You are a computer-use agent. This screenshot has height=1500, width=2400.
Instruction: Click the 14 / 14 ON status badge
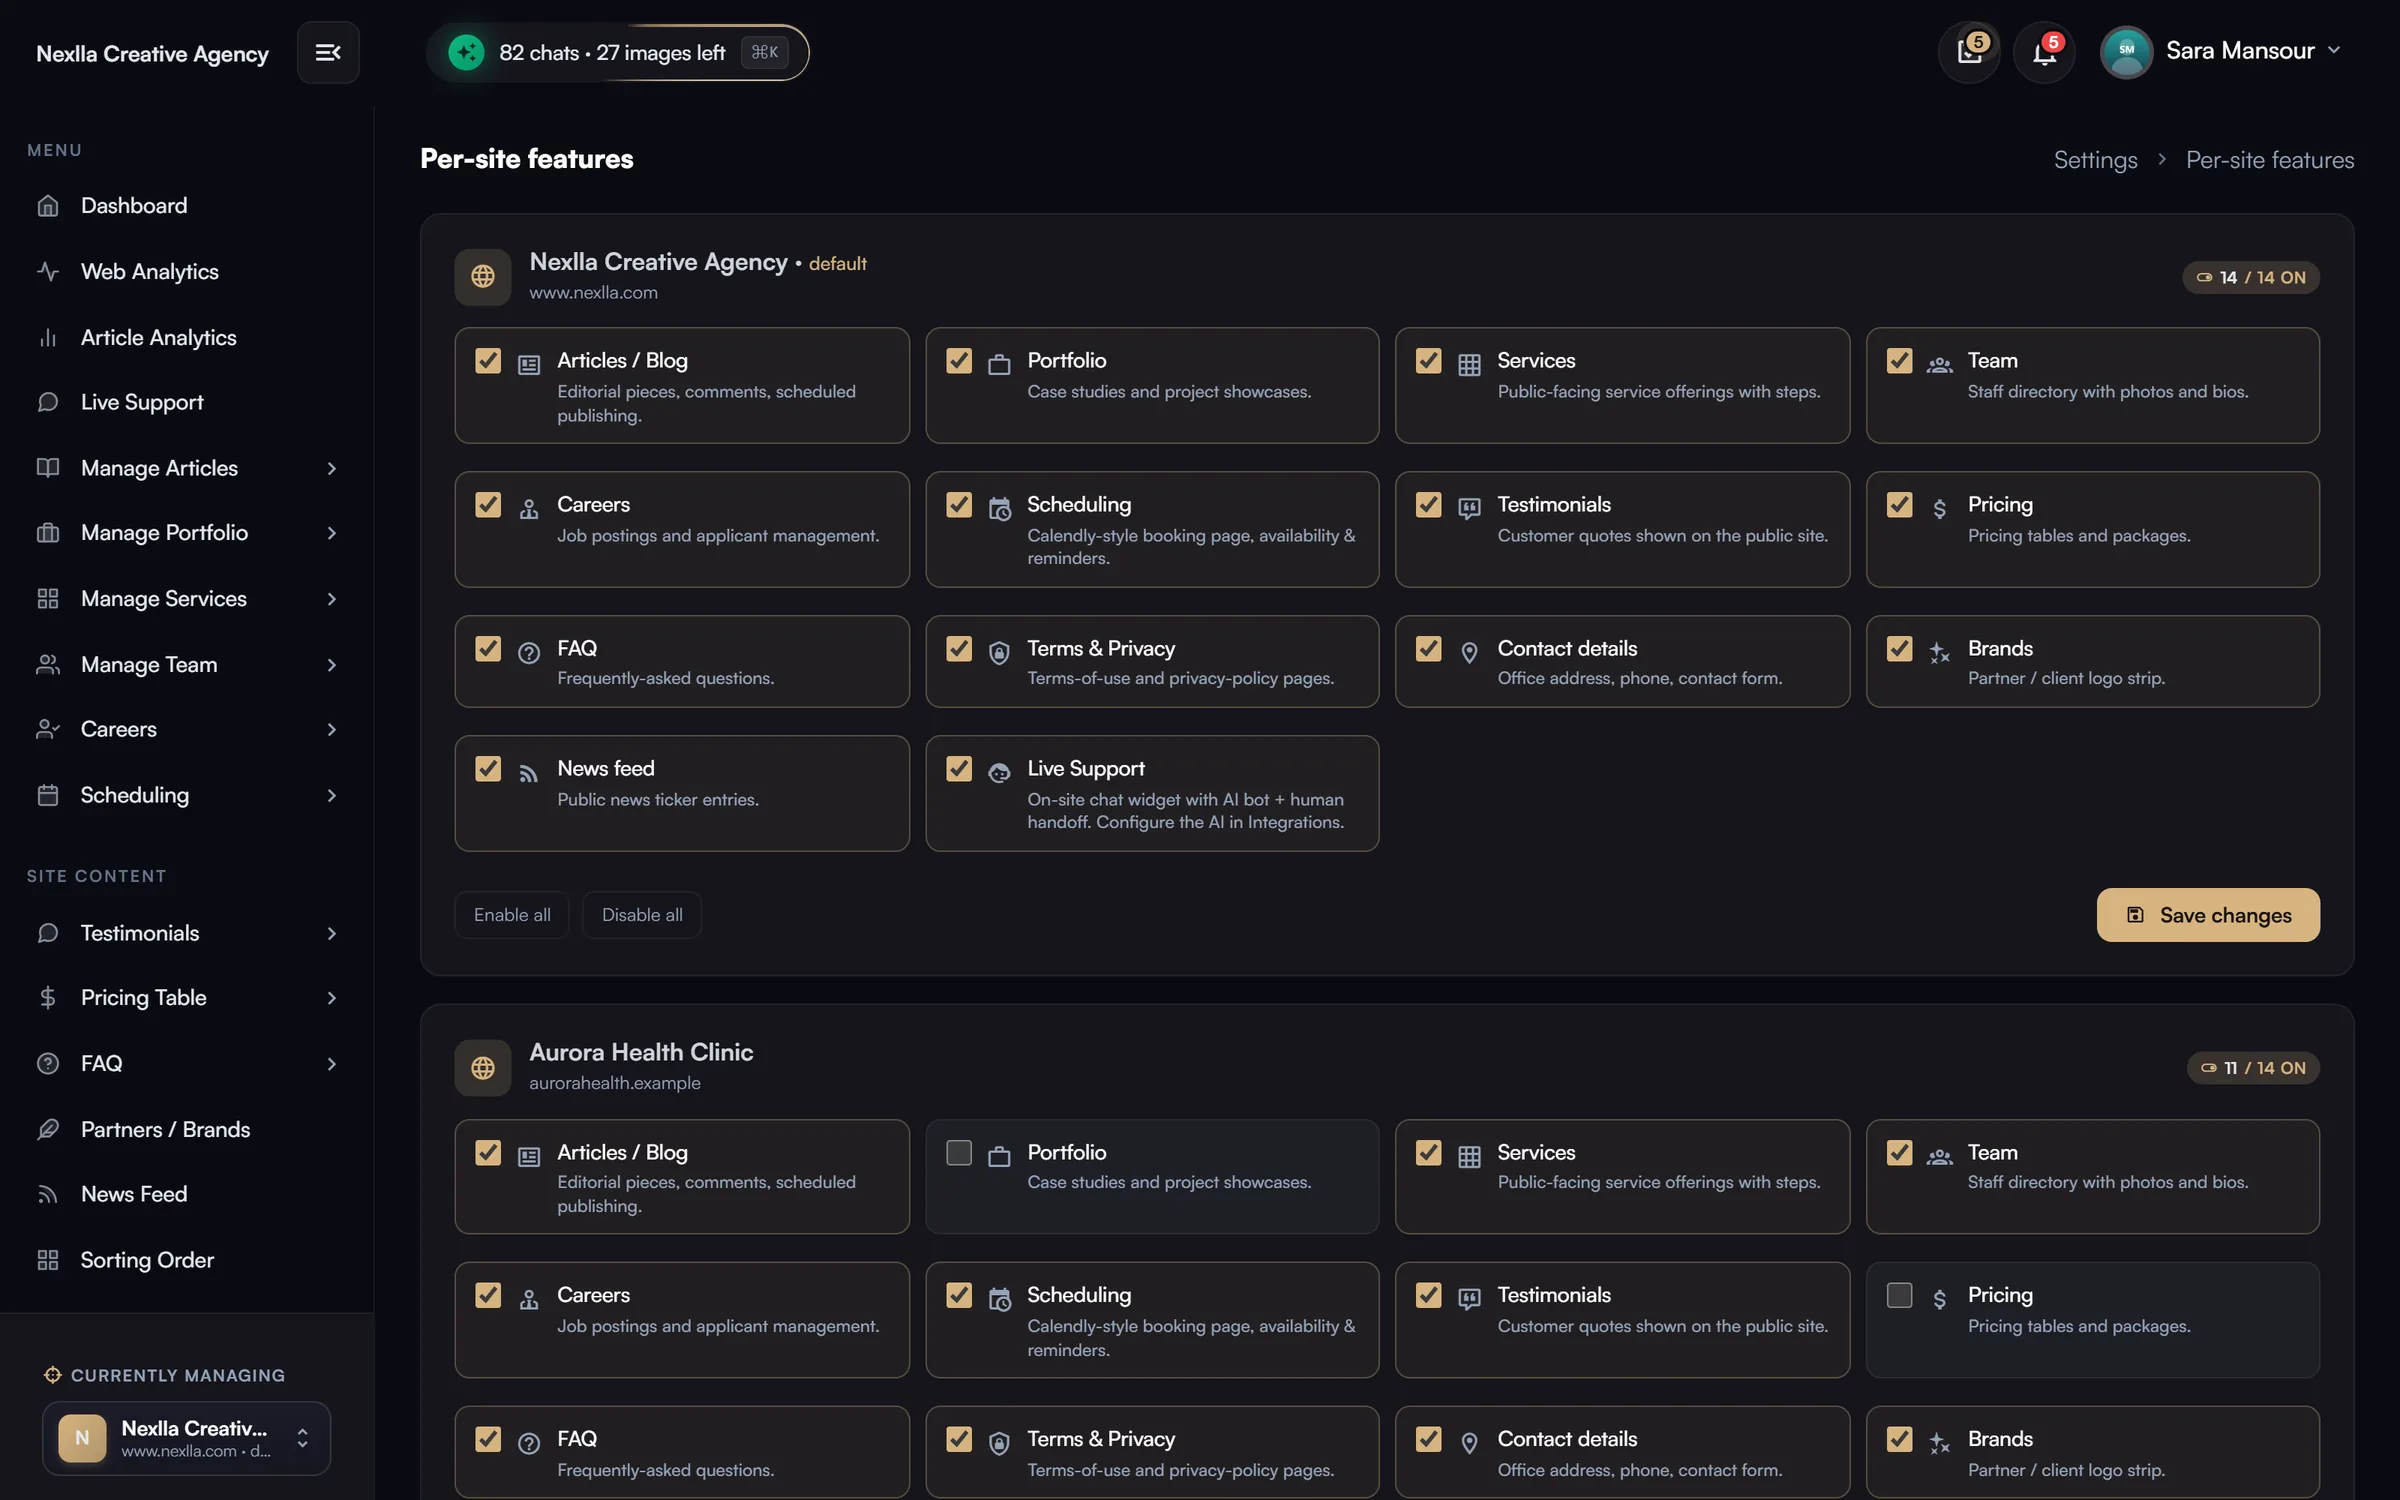(2250, 277)
